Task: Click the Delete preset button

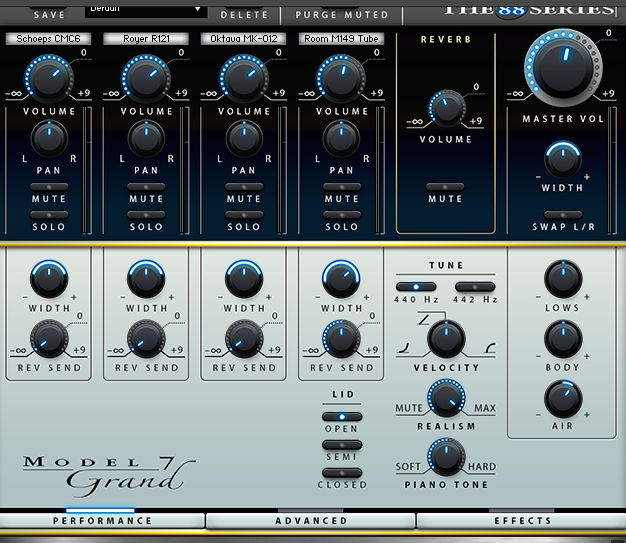Action: coord(244,15)
